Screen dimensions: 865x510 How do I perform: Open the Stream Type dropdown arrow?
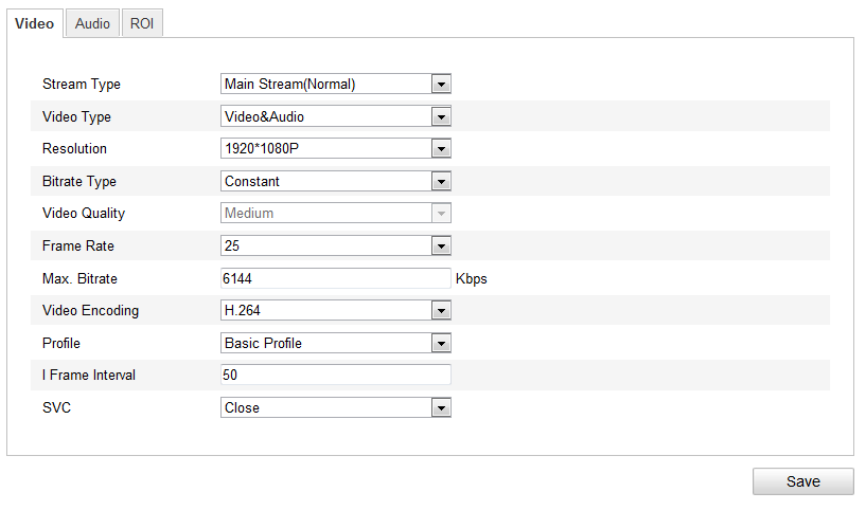pyautogui.click(x=441, y=84)
